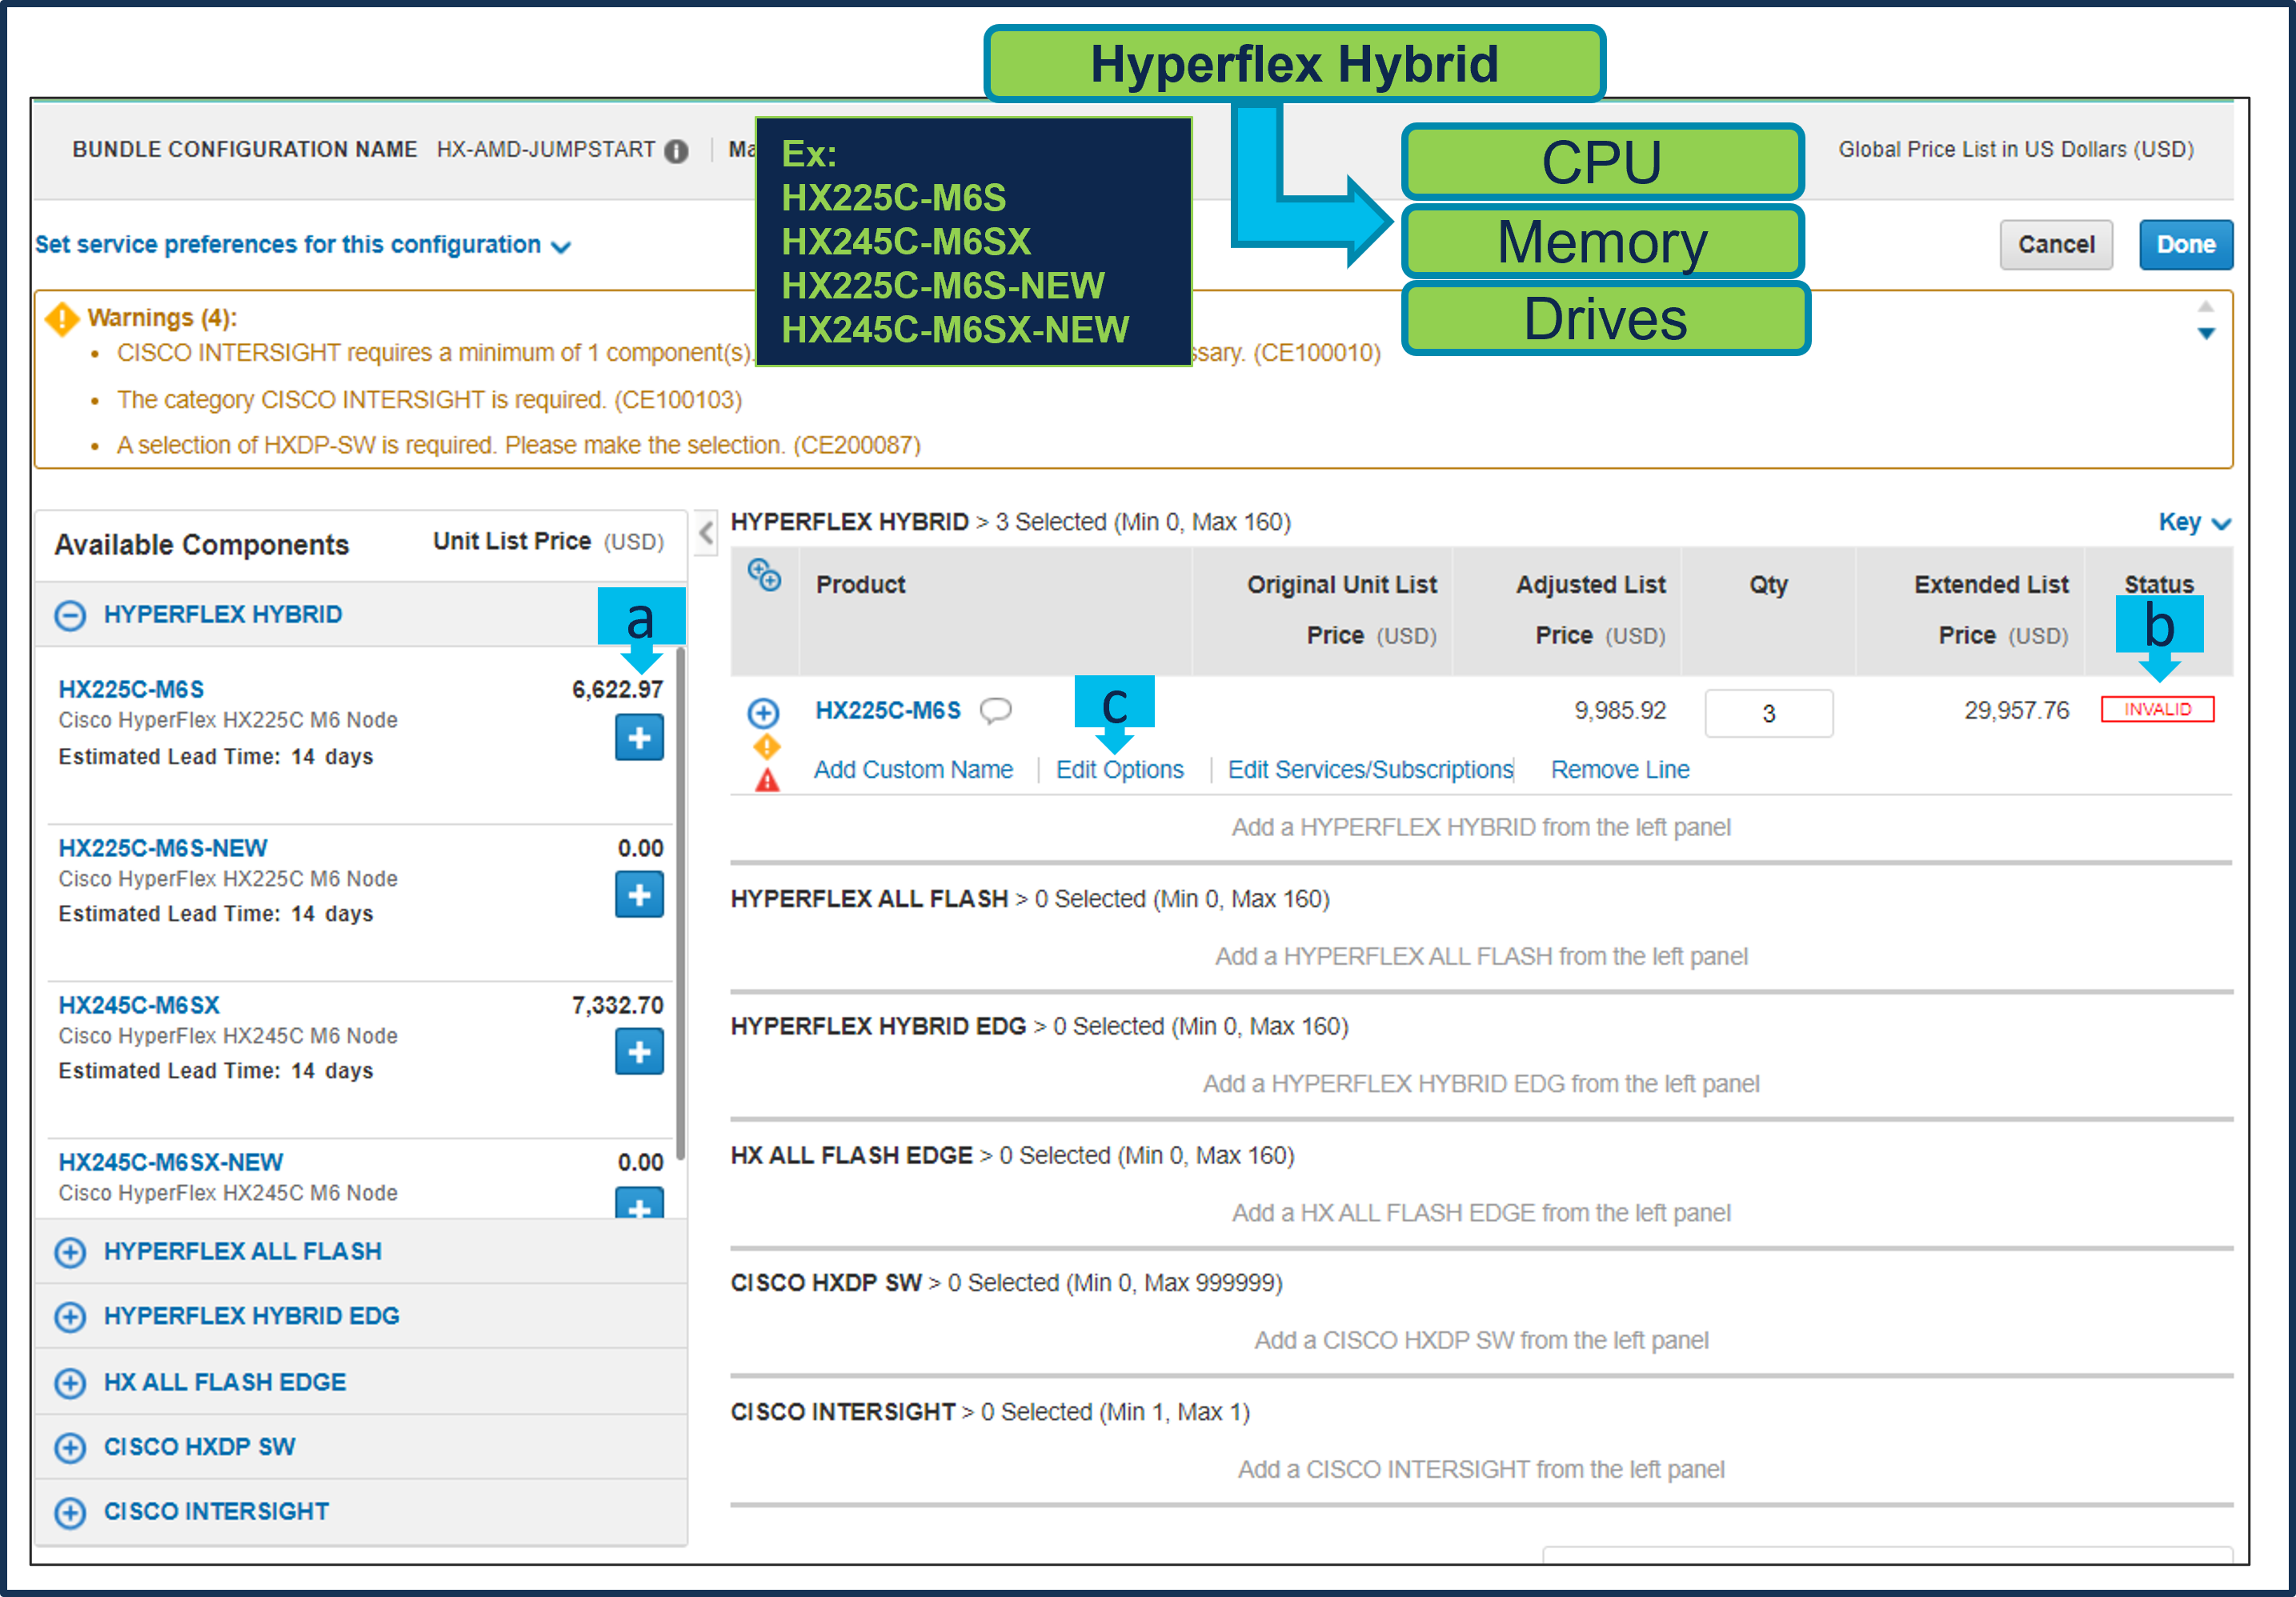Expand HYPERFLEX ALL FLASH category
Screen dimensions: 2296x1597
click(70, 1252)
